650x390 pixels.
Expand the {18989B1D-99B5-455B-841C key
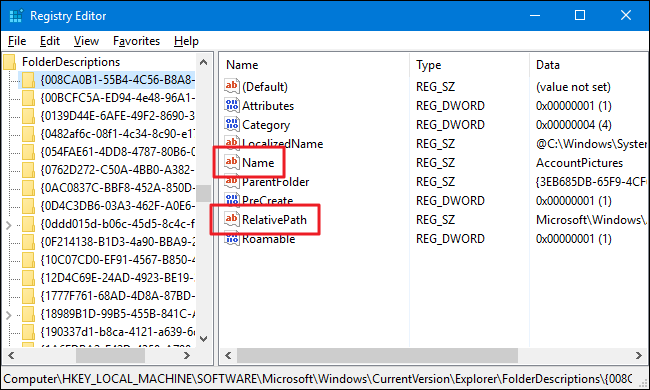[8, 315]
